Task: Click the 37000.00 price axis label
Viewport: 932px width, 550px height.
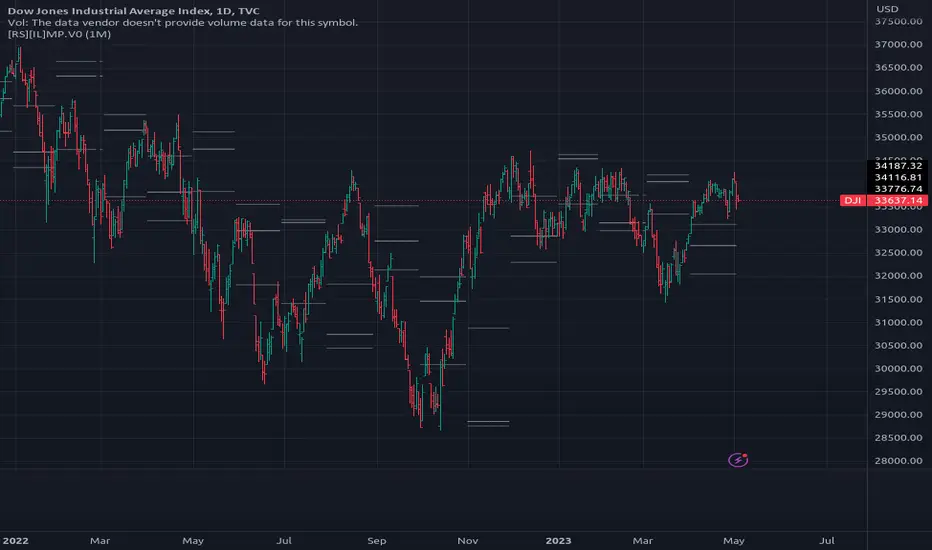Action: click(x=898, y=45)
